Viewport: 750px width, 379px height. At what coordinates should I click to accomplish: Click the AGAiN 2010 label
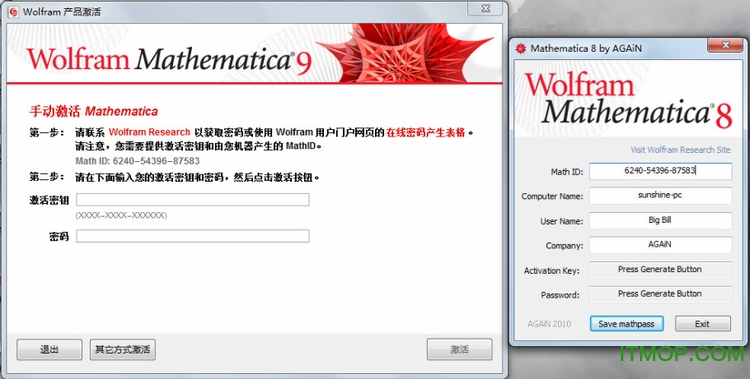point(550,324)
